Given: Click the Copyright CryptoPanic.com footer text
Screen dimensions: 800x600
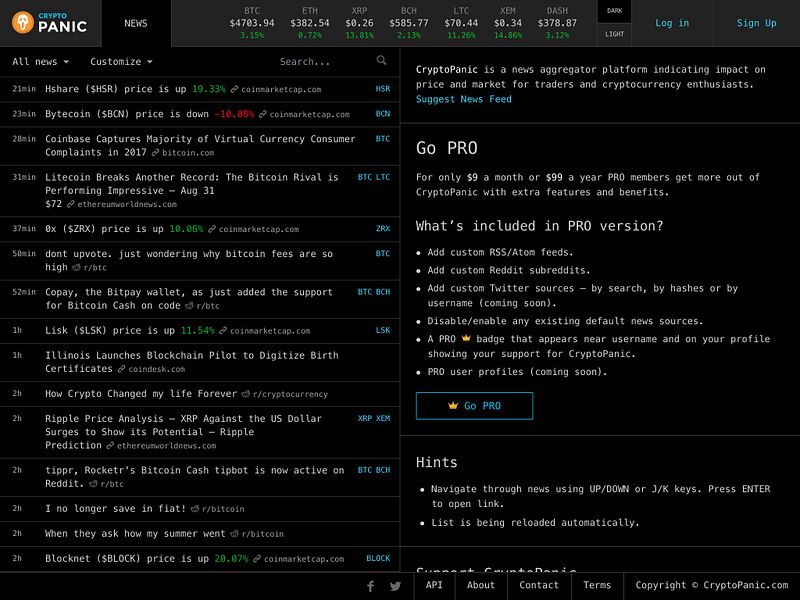Looking at the screenshot, I should pos(712,585).
